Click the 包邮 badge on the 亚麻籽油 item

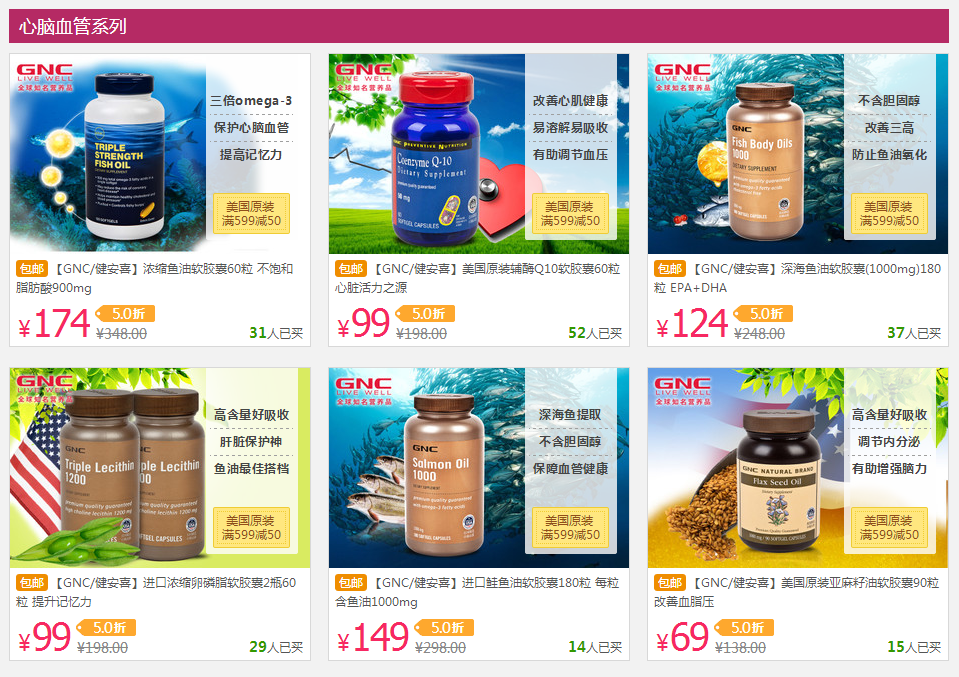pos(670,583)
